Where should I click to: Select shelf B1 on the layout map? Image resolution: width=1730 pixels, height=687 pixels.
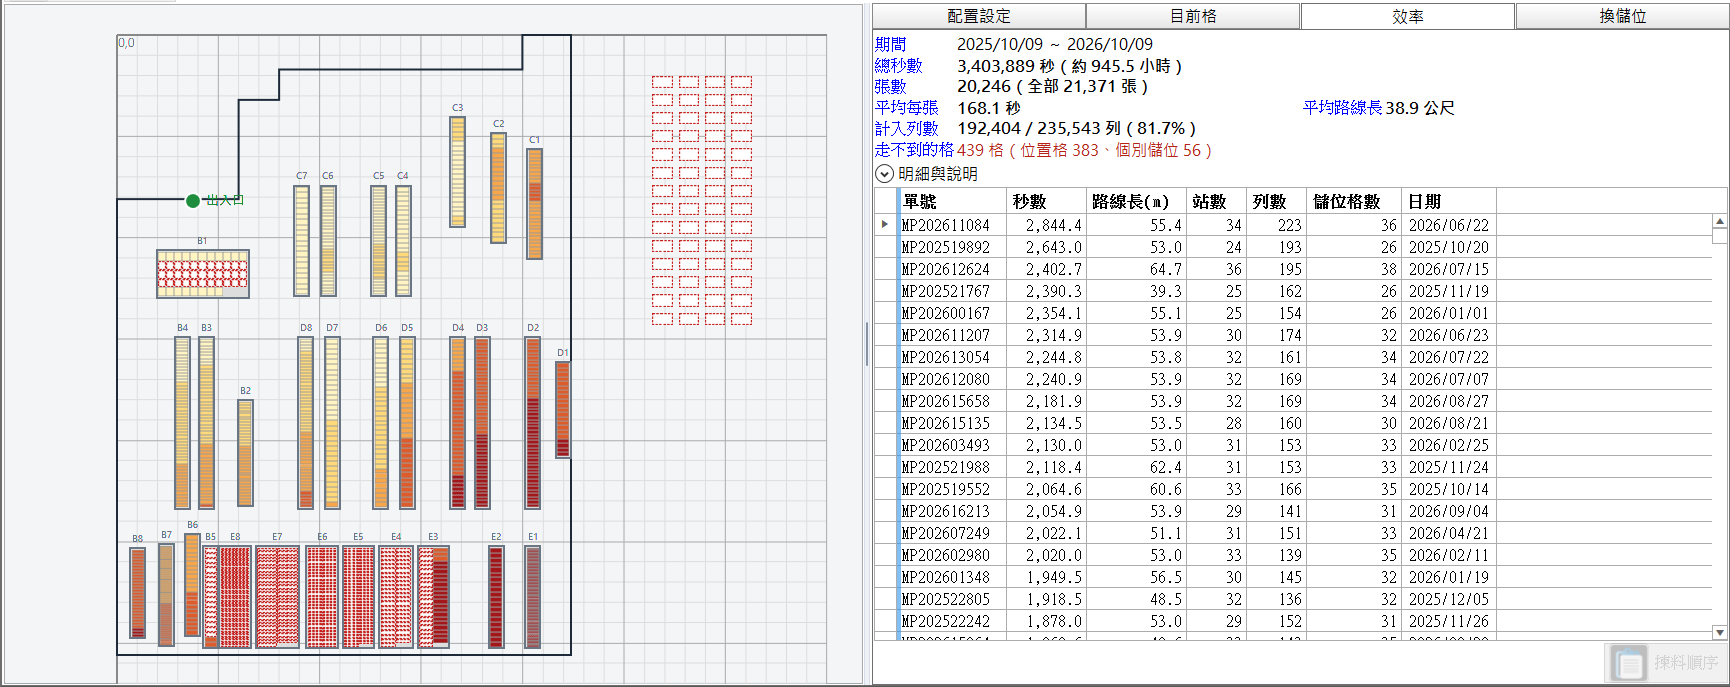tap(203, 274)
